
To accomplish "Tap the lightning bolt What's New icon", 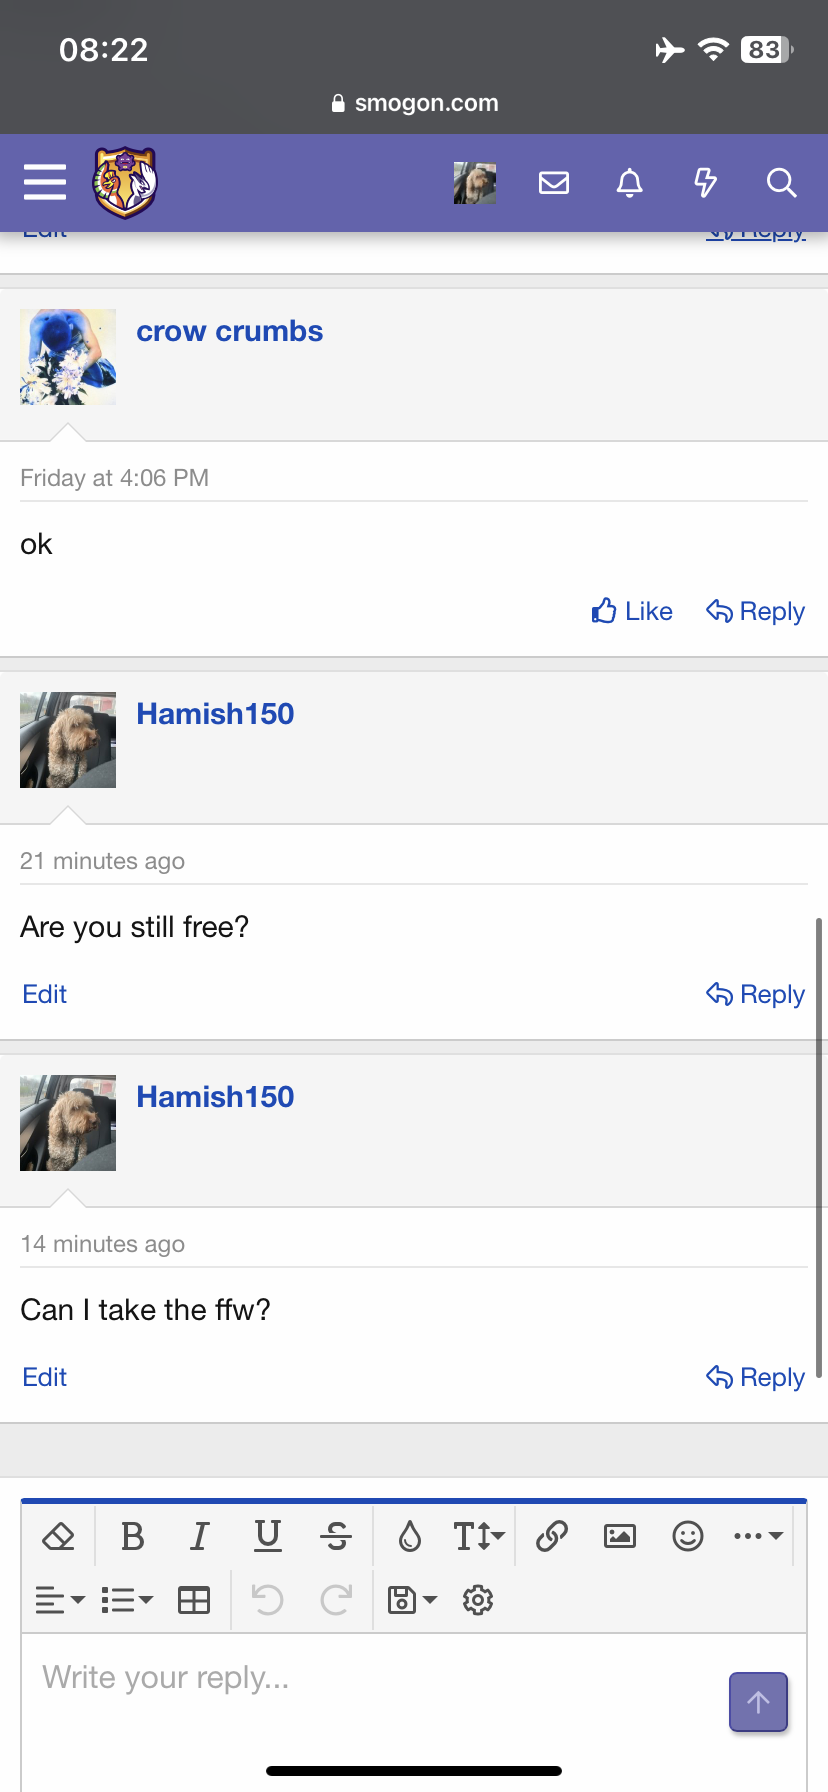I will (705, 182).
